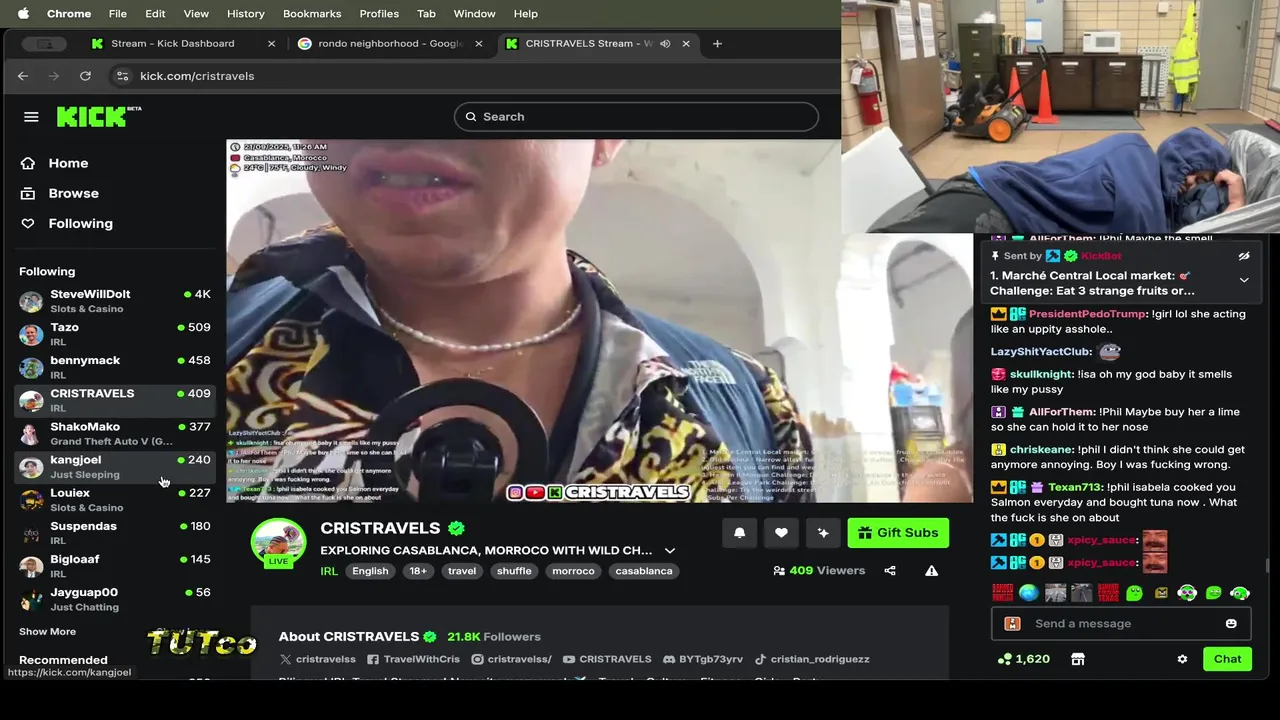Open ShakoMako channel in Following list
This screenshot has height=720, width=1280.
coord(114,433)
